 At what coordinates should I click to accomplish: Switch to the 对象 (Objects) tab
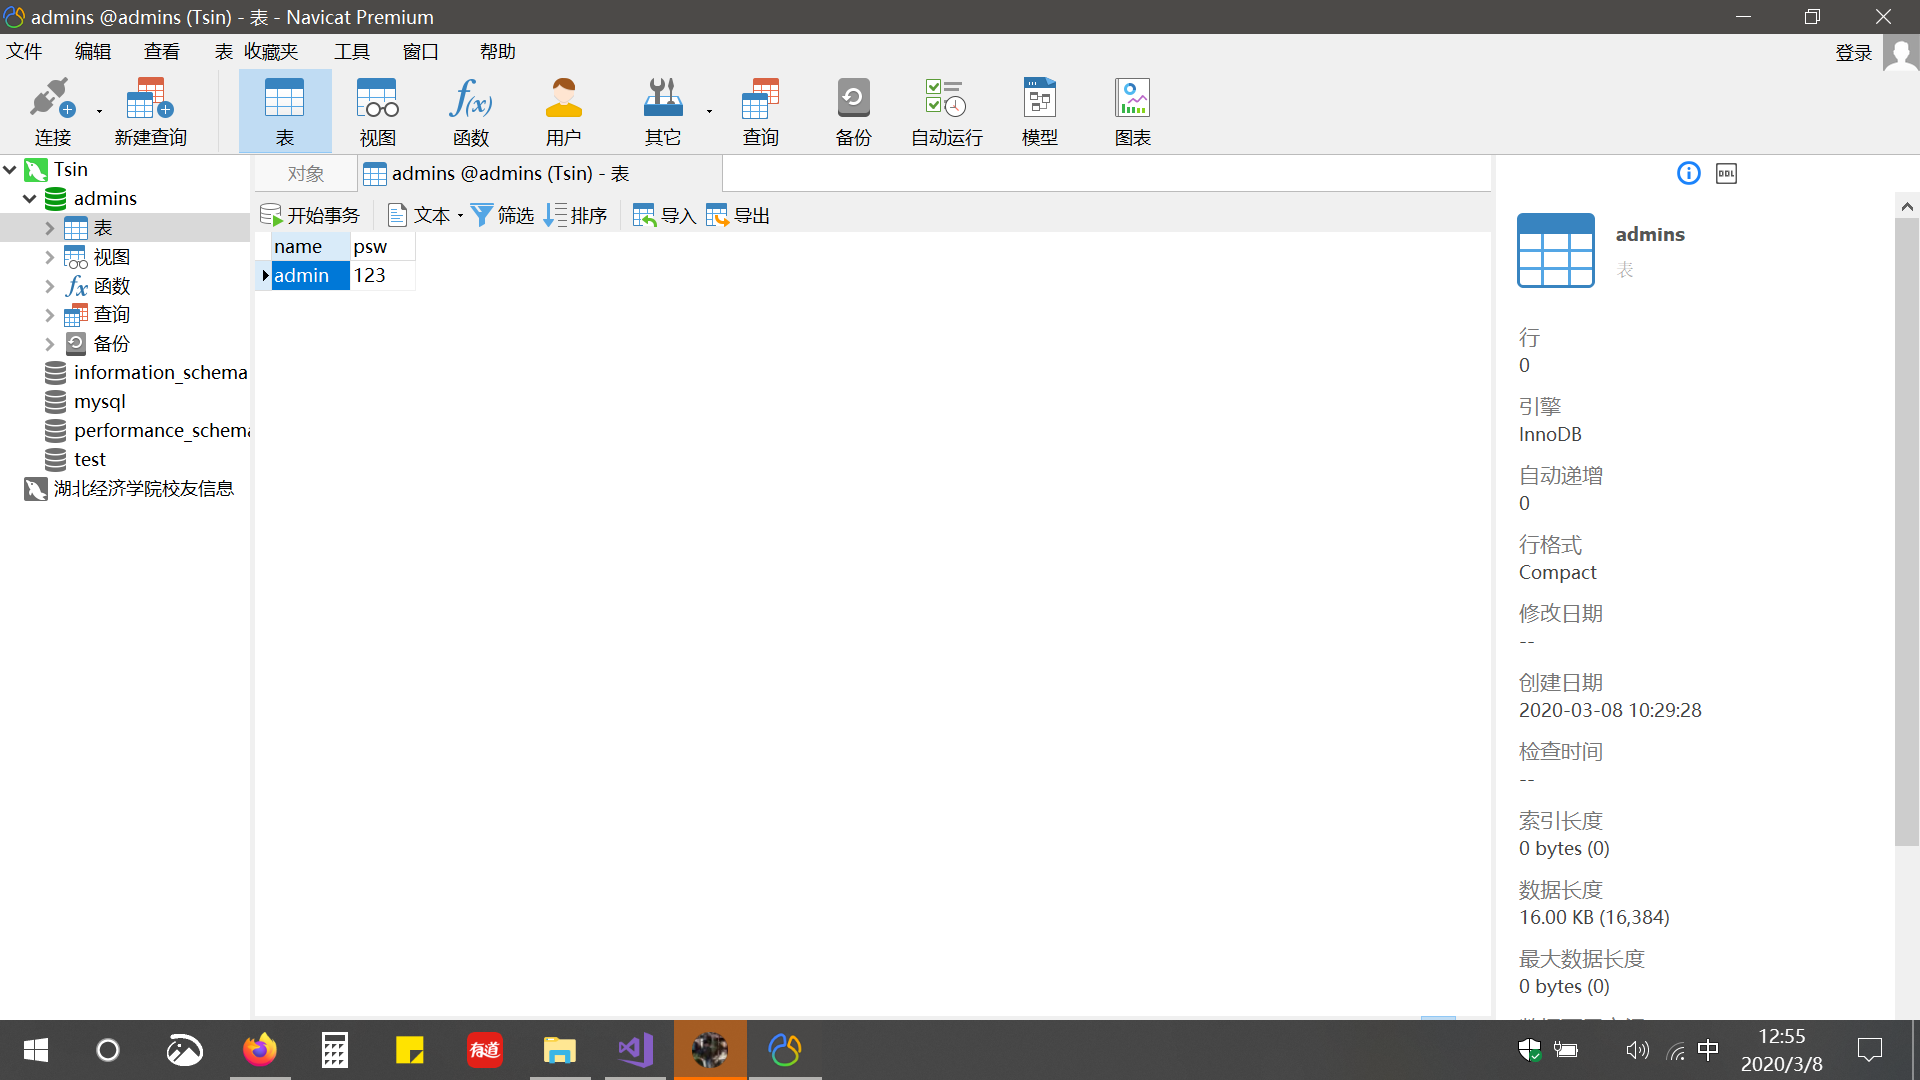[305, 174]
